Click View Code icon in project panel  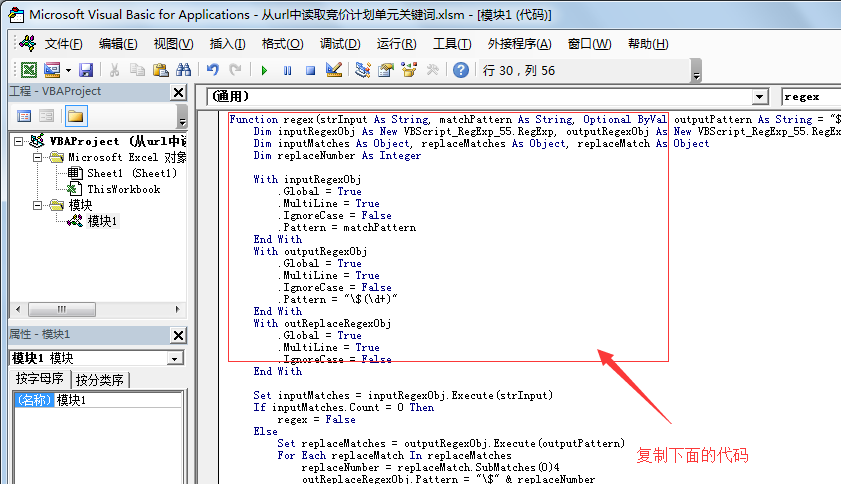[x=24, y=116]
